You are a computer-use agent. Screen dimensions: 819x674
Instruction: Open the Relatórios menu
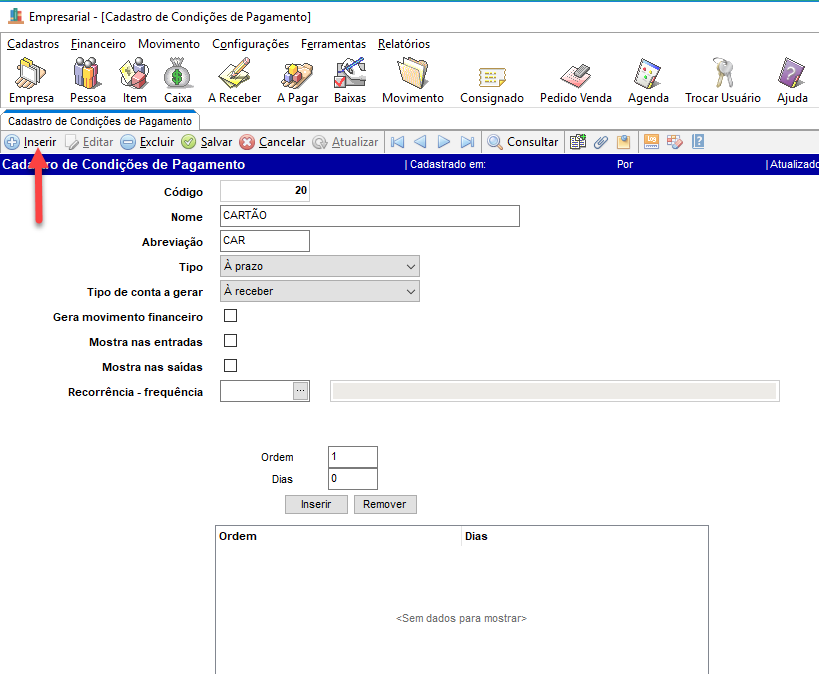click(x=404, y=44)
